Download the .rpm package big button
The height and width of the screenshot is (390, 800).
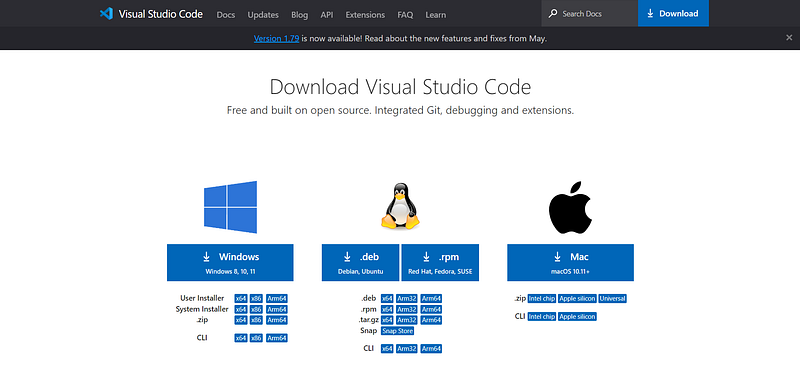(440, 262)
